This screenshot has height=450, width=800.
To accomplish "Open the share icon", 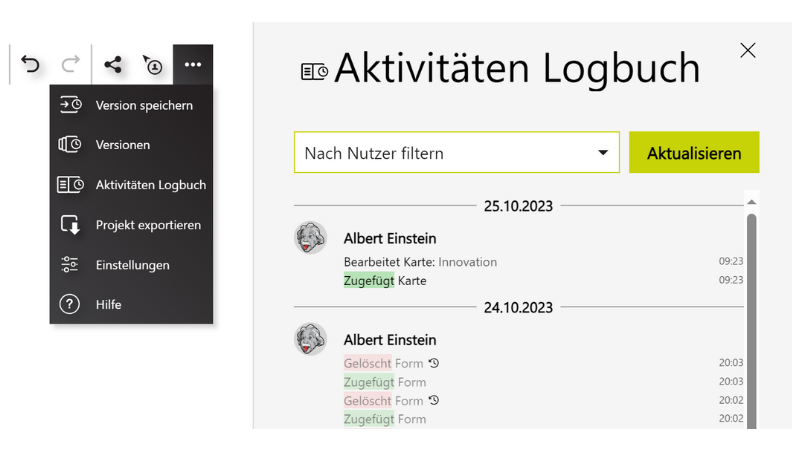I will [x=113, y=64].
